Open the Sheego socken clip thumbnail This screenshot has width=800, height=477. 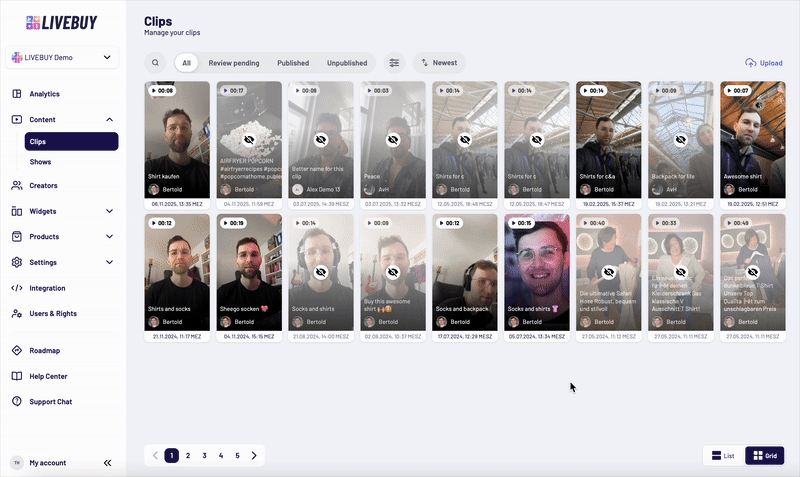tap(249, 272)
